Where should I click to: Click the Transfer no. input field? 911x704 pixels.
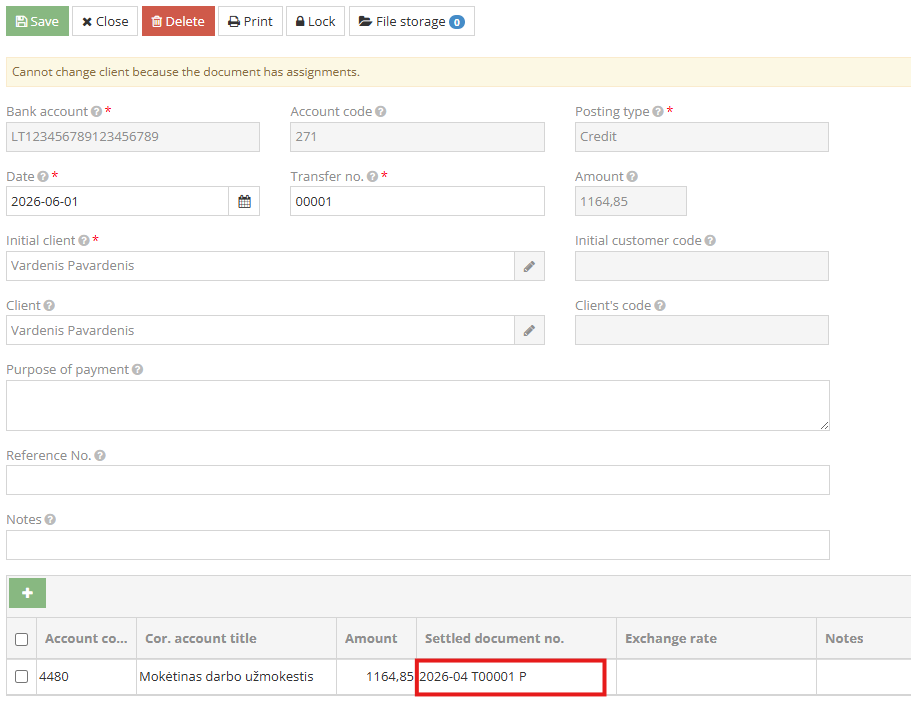pos(417,202)
